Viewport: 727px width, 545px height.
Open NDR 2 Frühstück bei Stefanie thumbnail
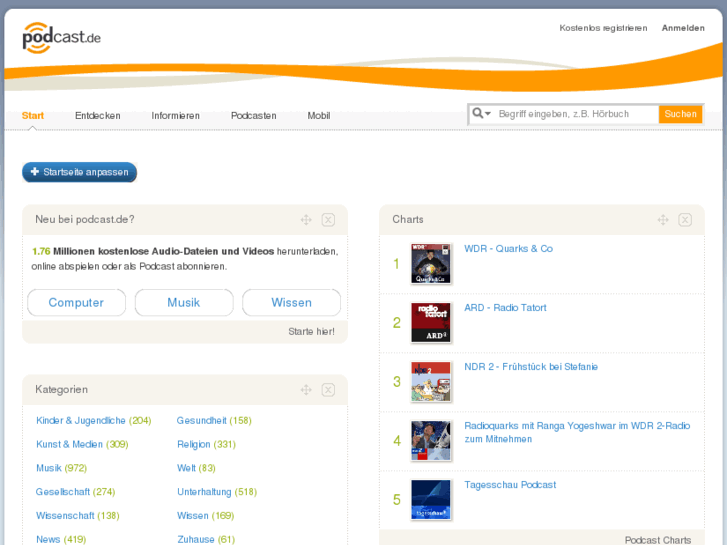click(x=431, y=381)
